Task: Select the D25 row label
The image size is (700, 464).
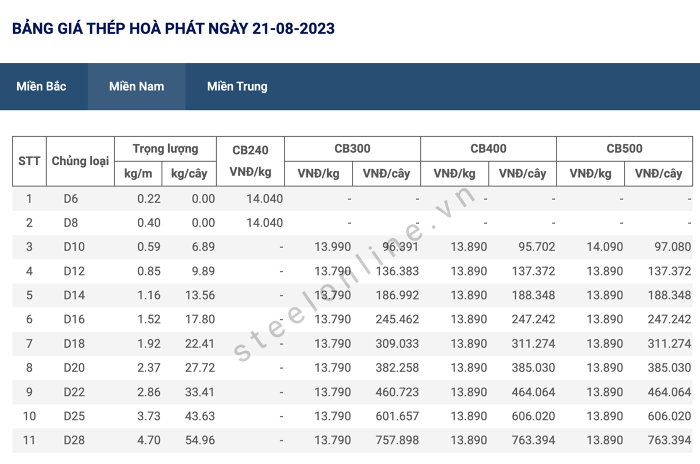Action: click(74, 416)
